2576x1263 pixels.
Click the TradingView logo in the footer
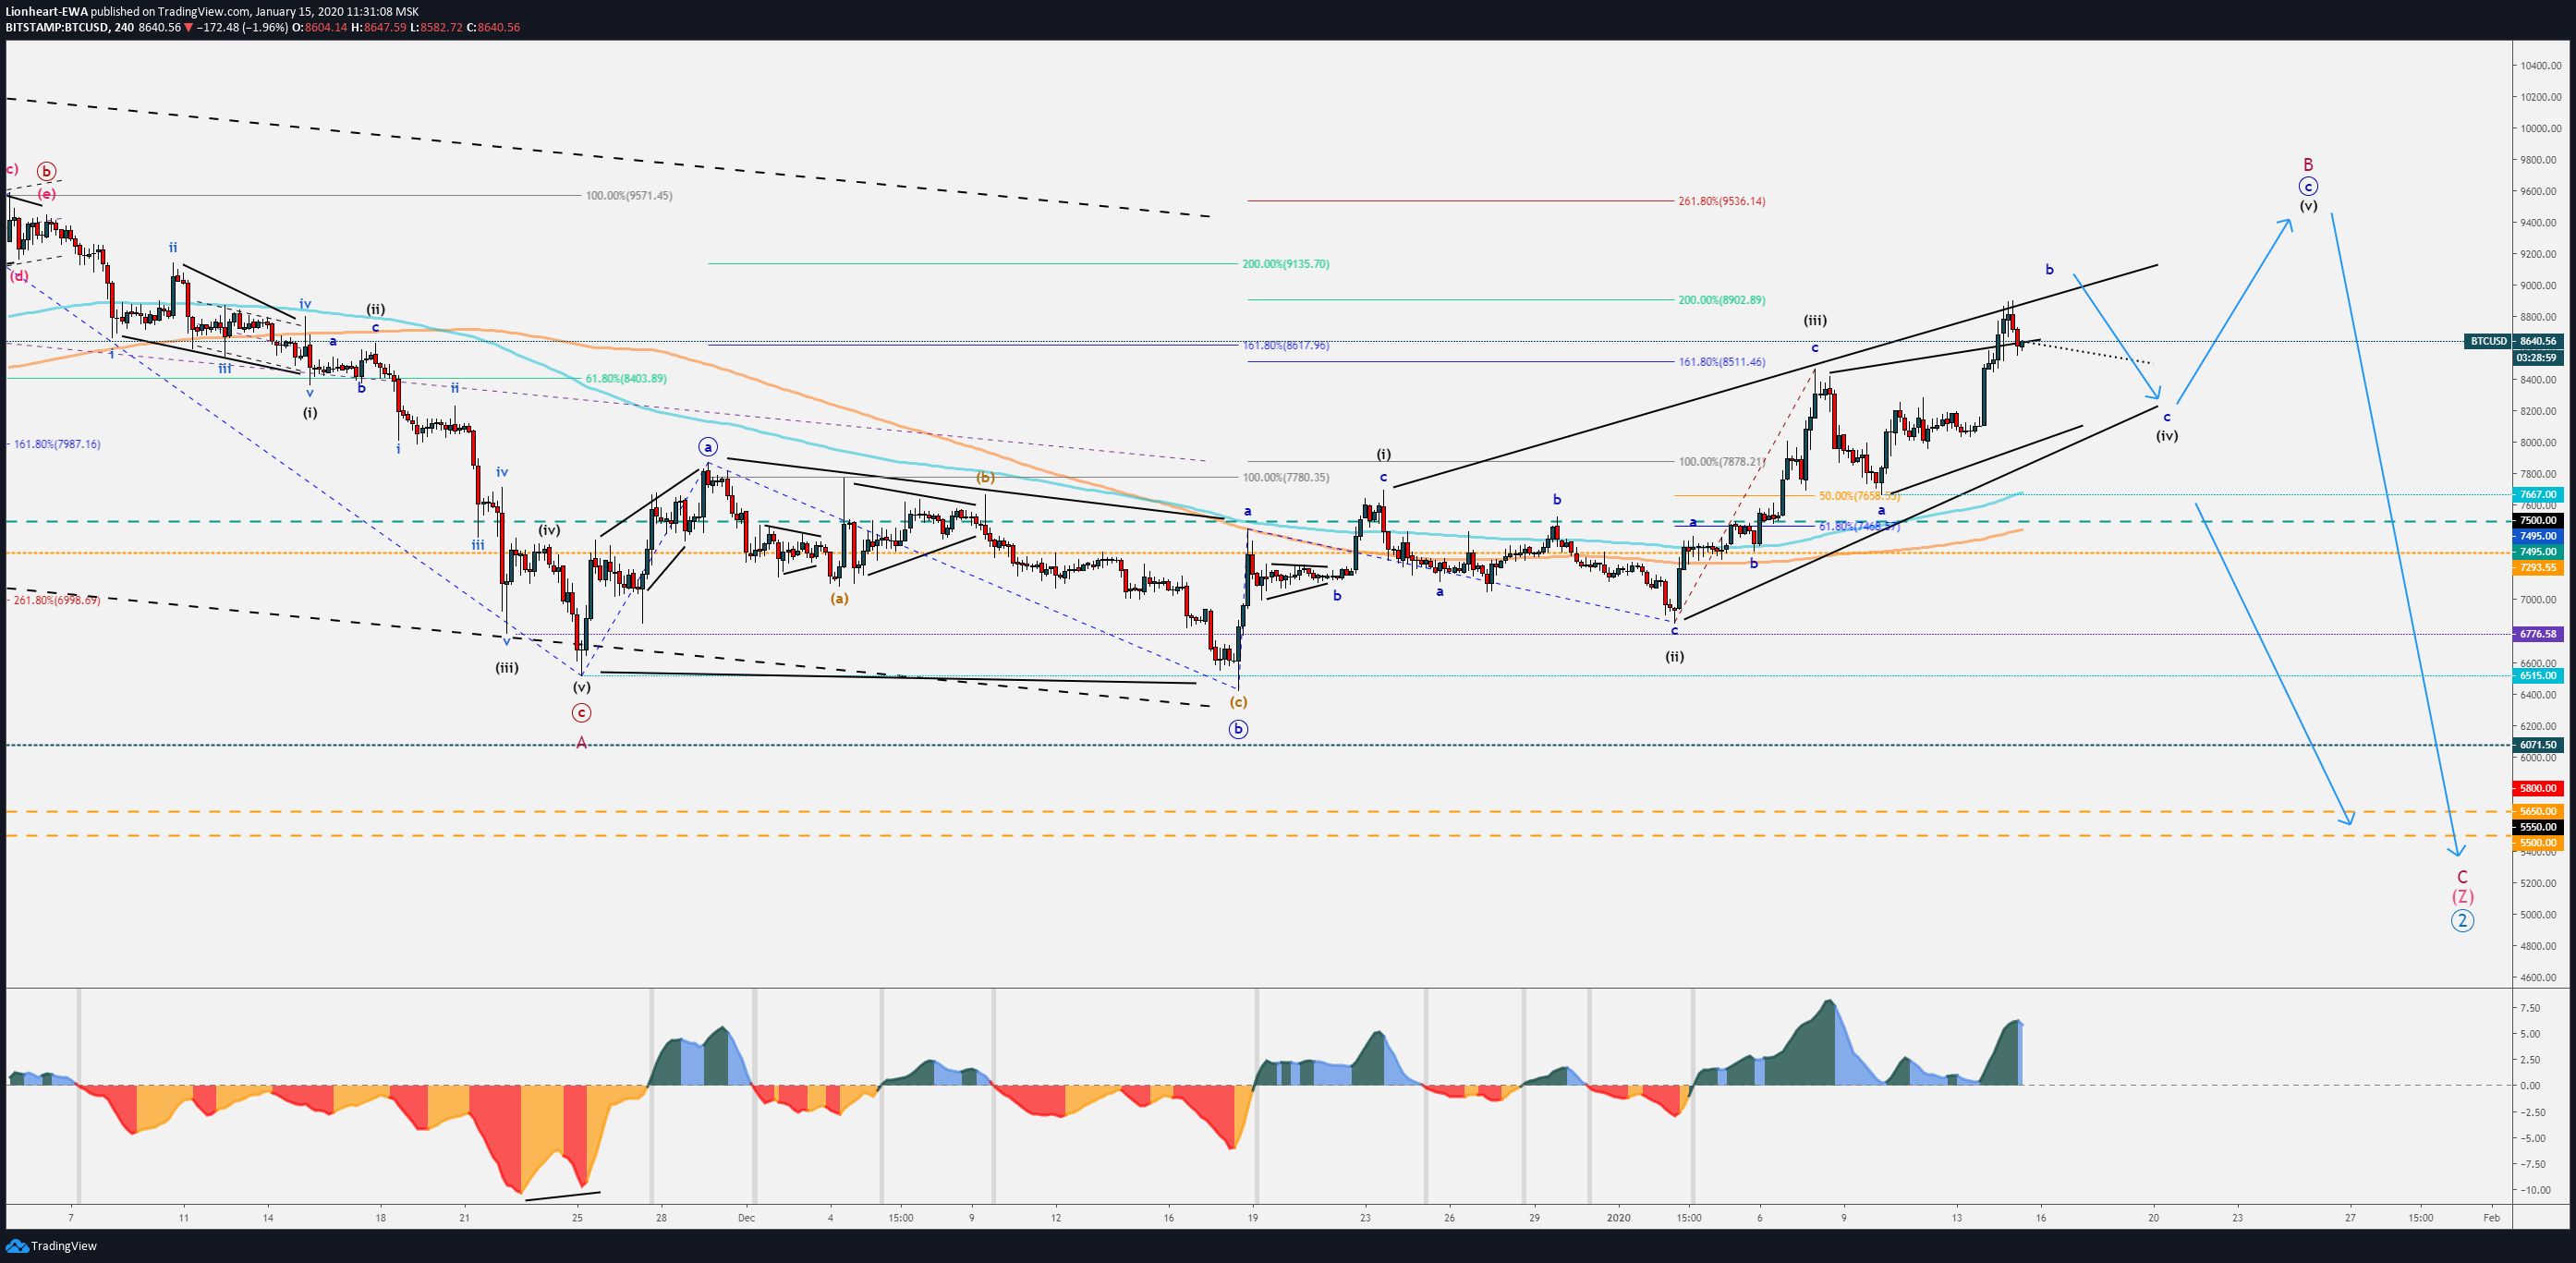[51, 1246]
